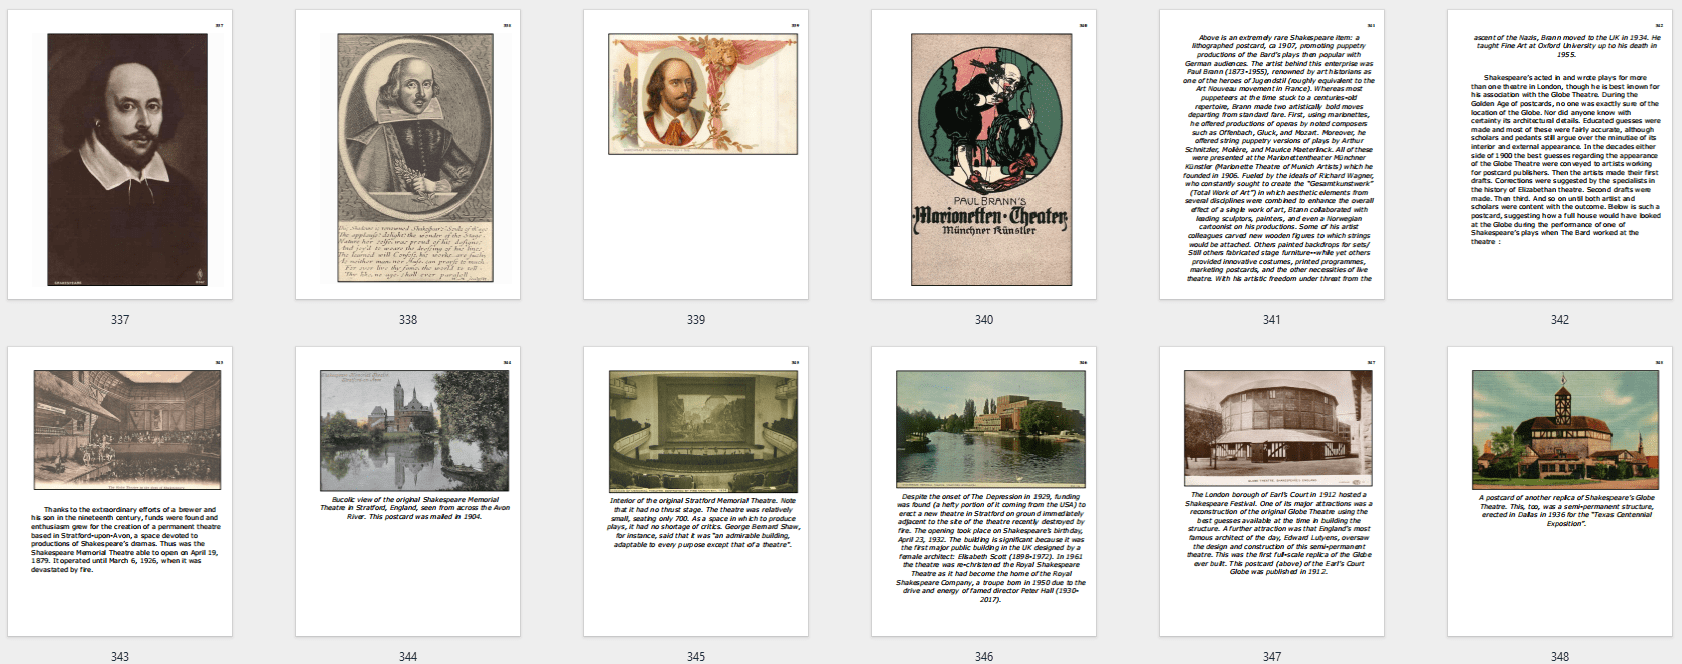Choose the Paul Brann's Marionetten-Theater poster slide
Screen dimensions: 1682x664
984,155
